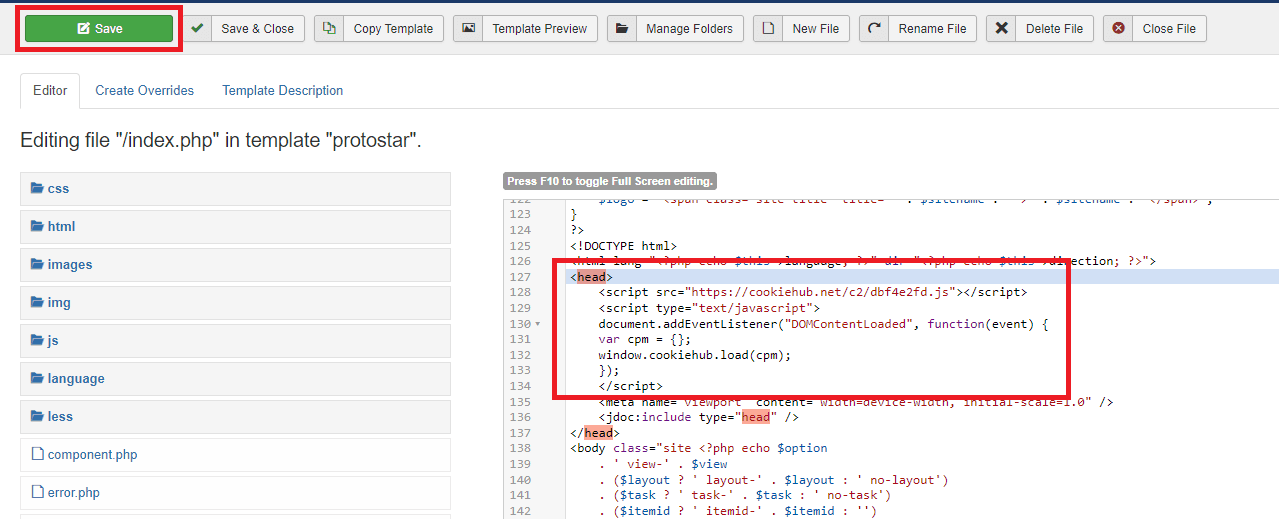Open the component.php file
Image resolution: width=1279 pixels, height=519 pixels.
click(92, 455)
